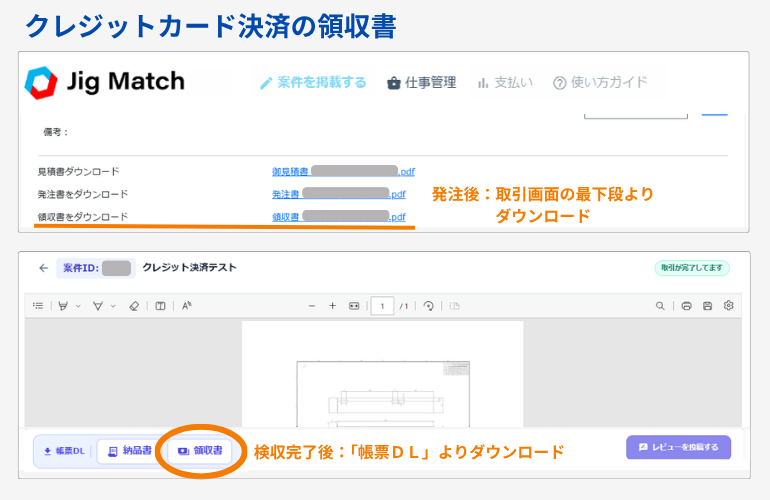Select the eraser tool in PDF toolbar

point(134,306)
